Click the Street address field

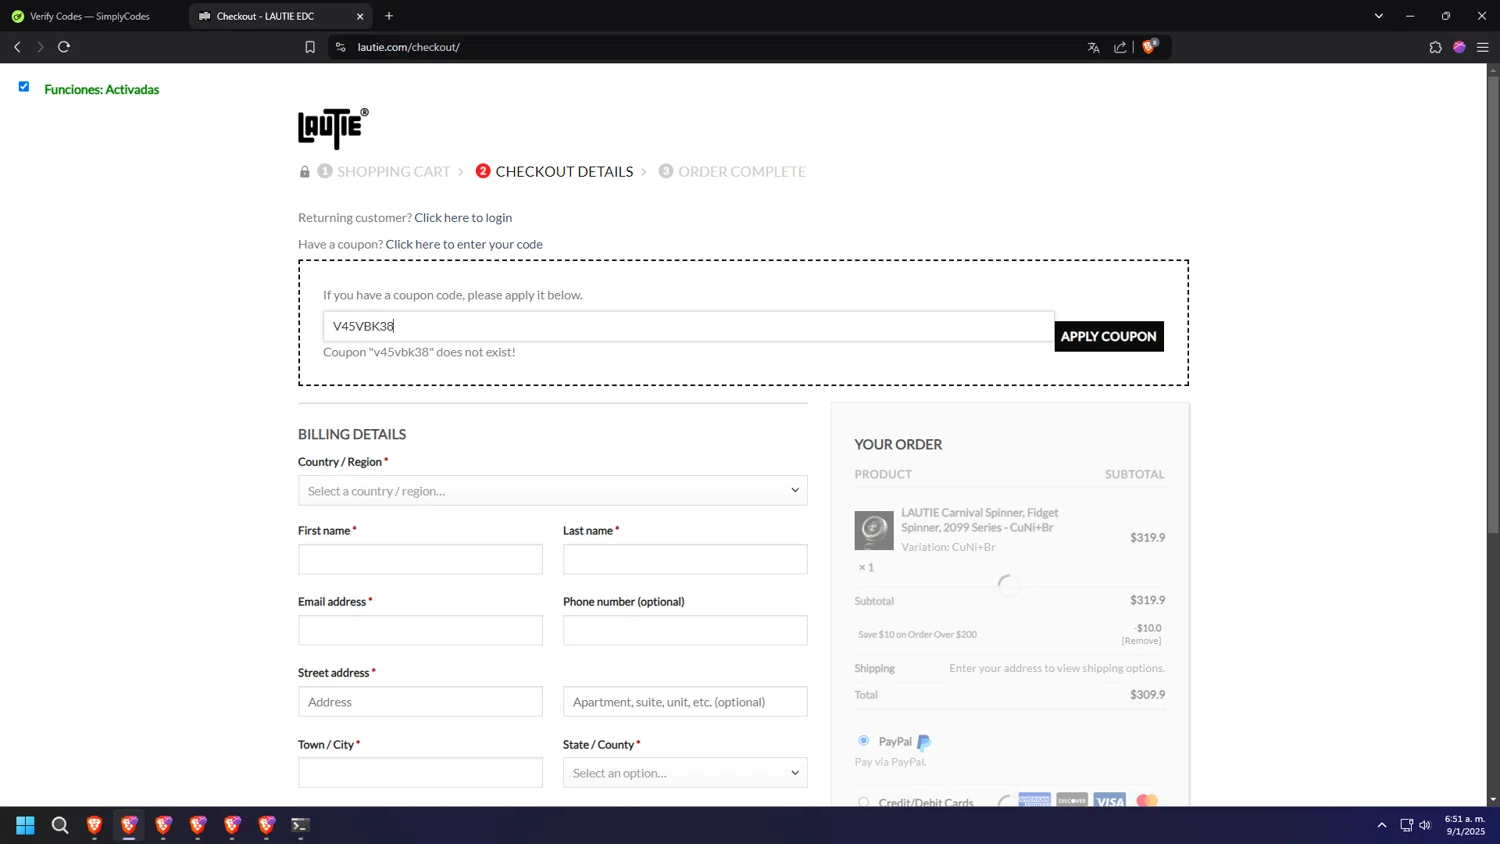[x=420, y=701]
